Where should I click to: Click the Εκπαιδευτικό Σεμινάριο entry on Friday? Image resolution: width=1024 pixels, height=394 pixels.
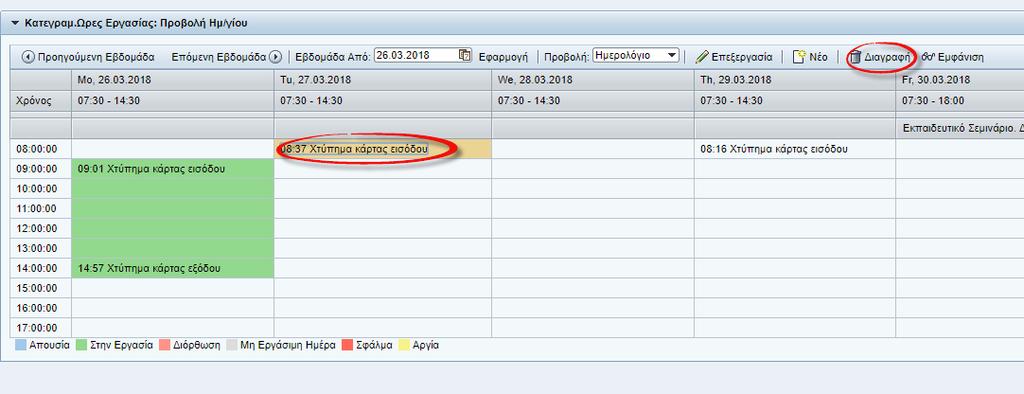pyautogui.click(x=959, y=129)
